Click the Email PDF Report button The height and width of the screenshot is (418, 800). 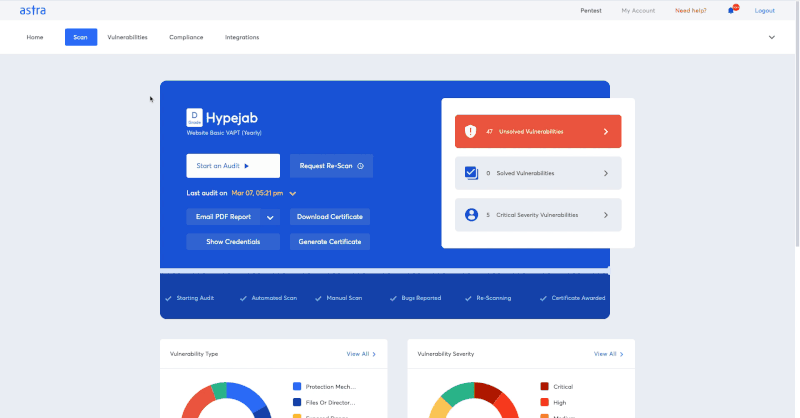point(223,217)
